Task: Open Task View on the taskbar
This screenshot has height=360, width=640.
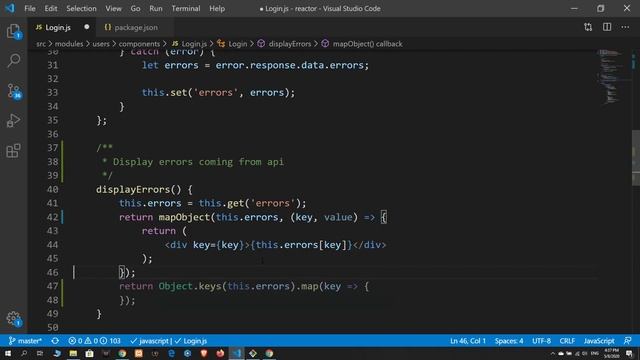Action: tap(40, 353)
